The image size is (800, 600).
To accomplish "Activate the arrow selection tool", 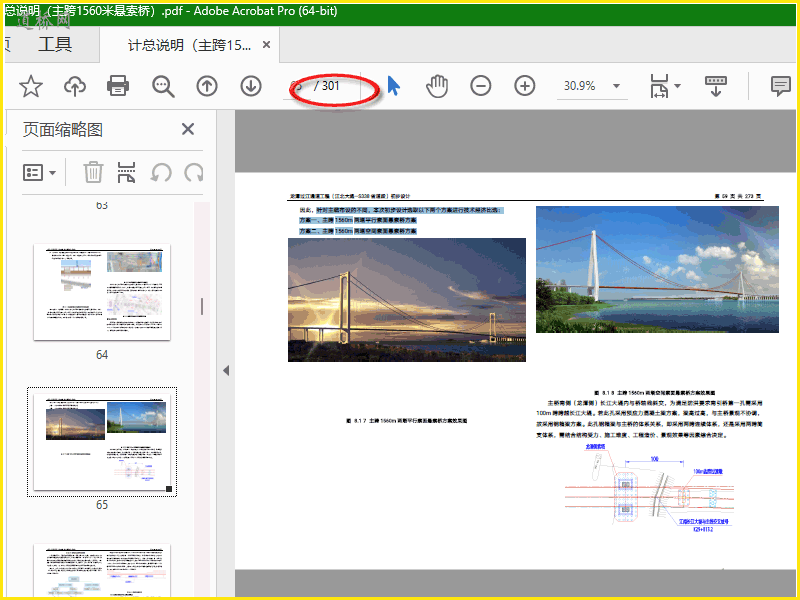I will click(393, 86).
